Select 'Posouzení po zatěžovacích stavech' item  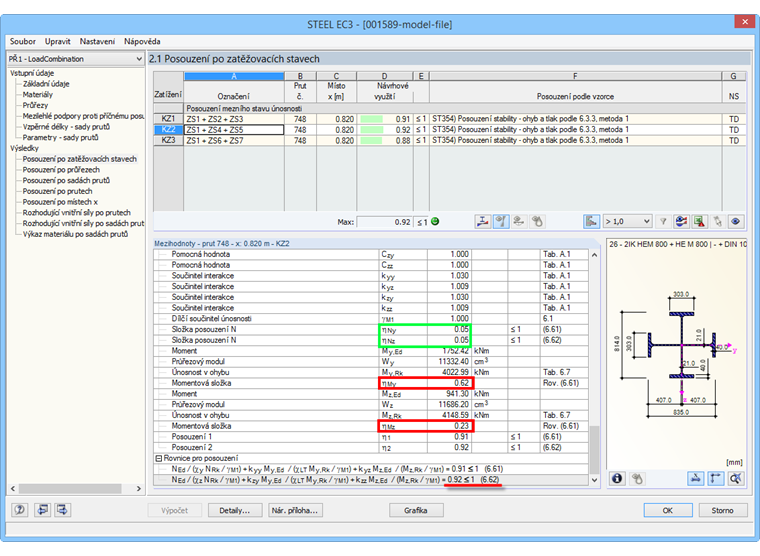coord(79,159)
